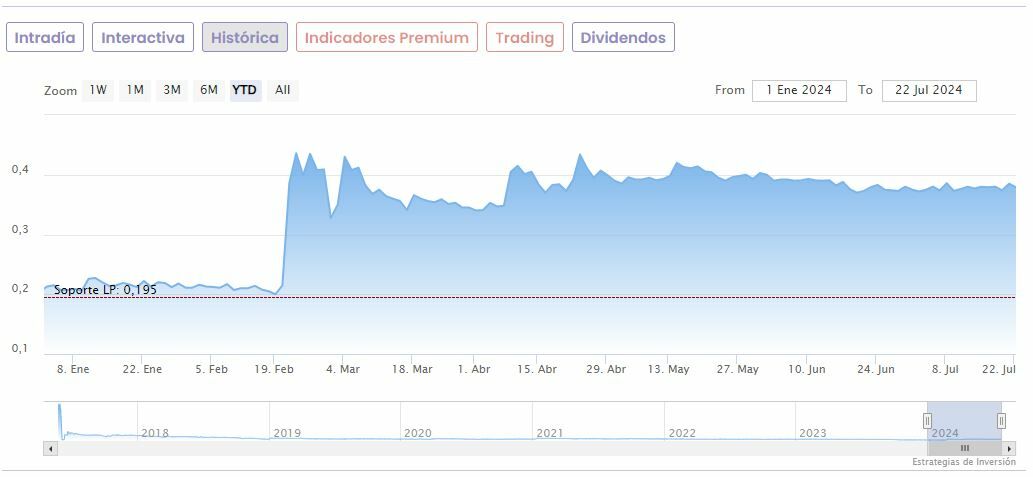Click the To date field

click(x=928, y=90)
